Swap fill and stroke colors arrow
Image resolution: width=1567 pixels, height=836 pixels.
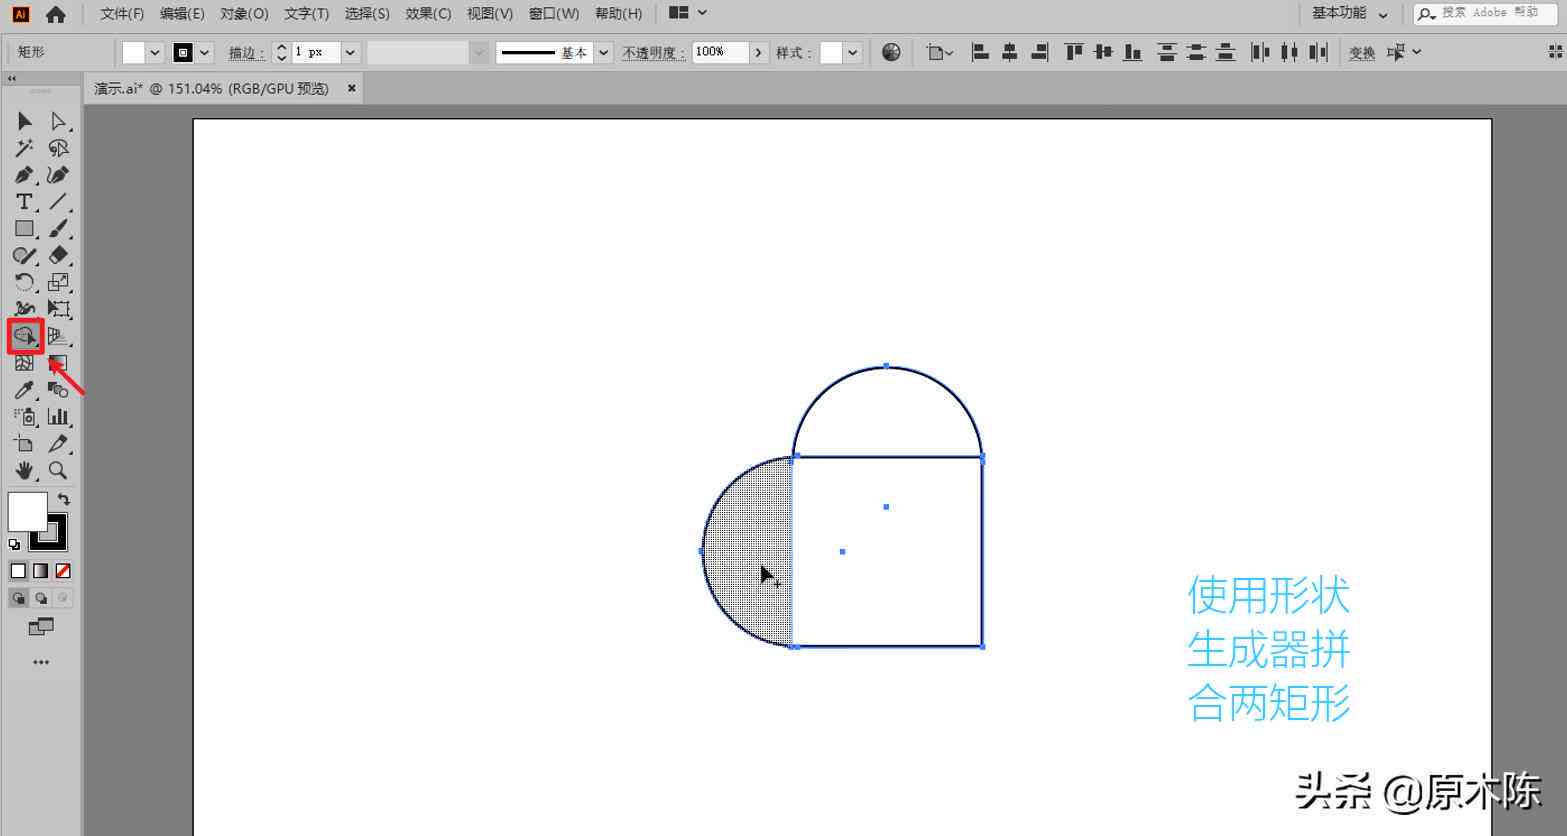pos(63,499)
